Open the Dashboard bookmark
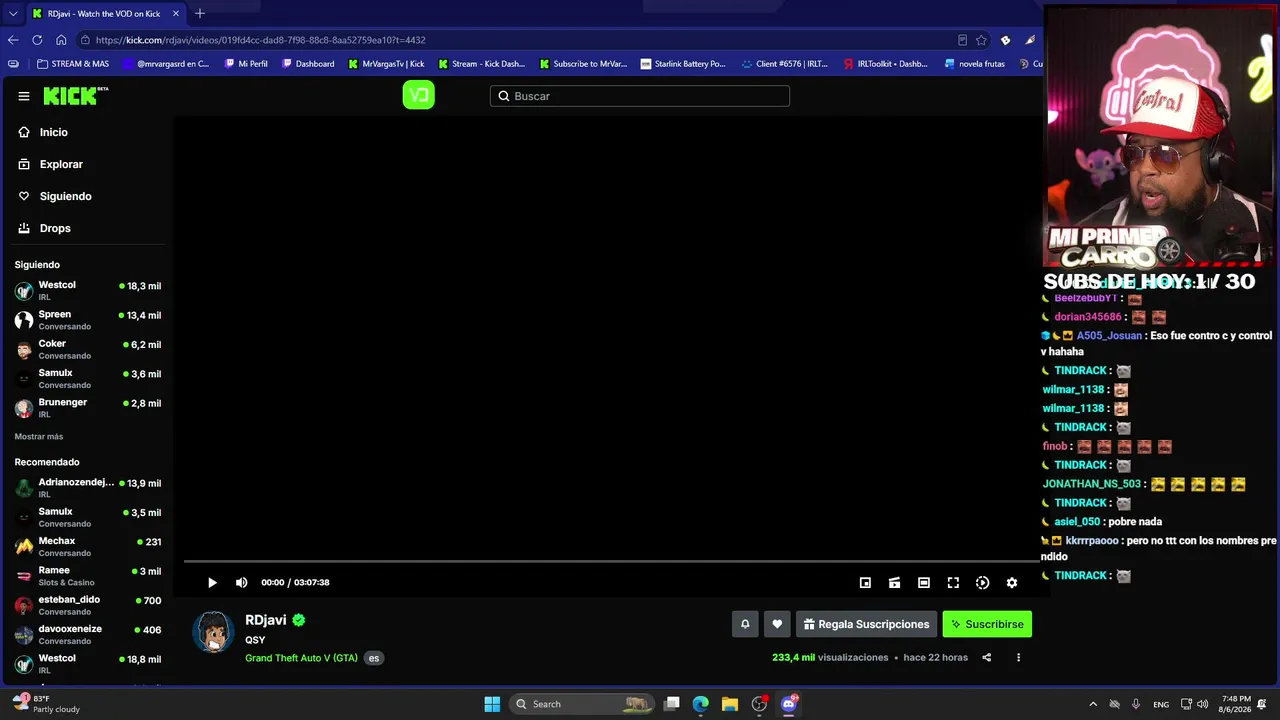 (x=308, y=64)
